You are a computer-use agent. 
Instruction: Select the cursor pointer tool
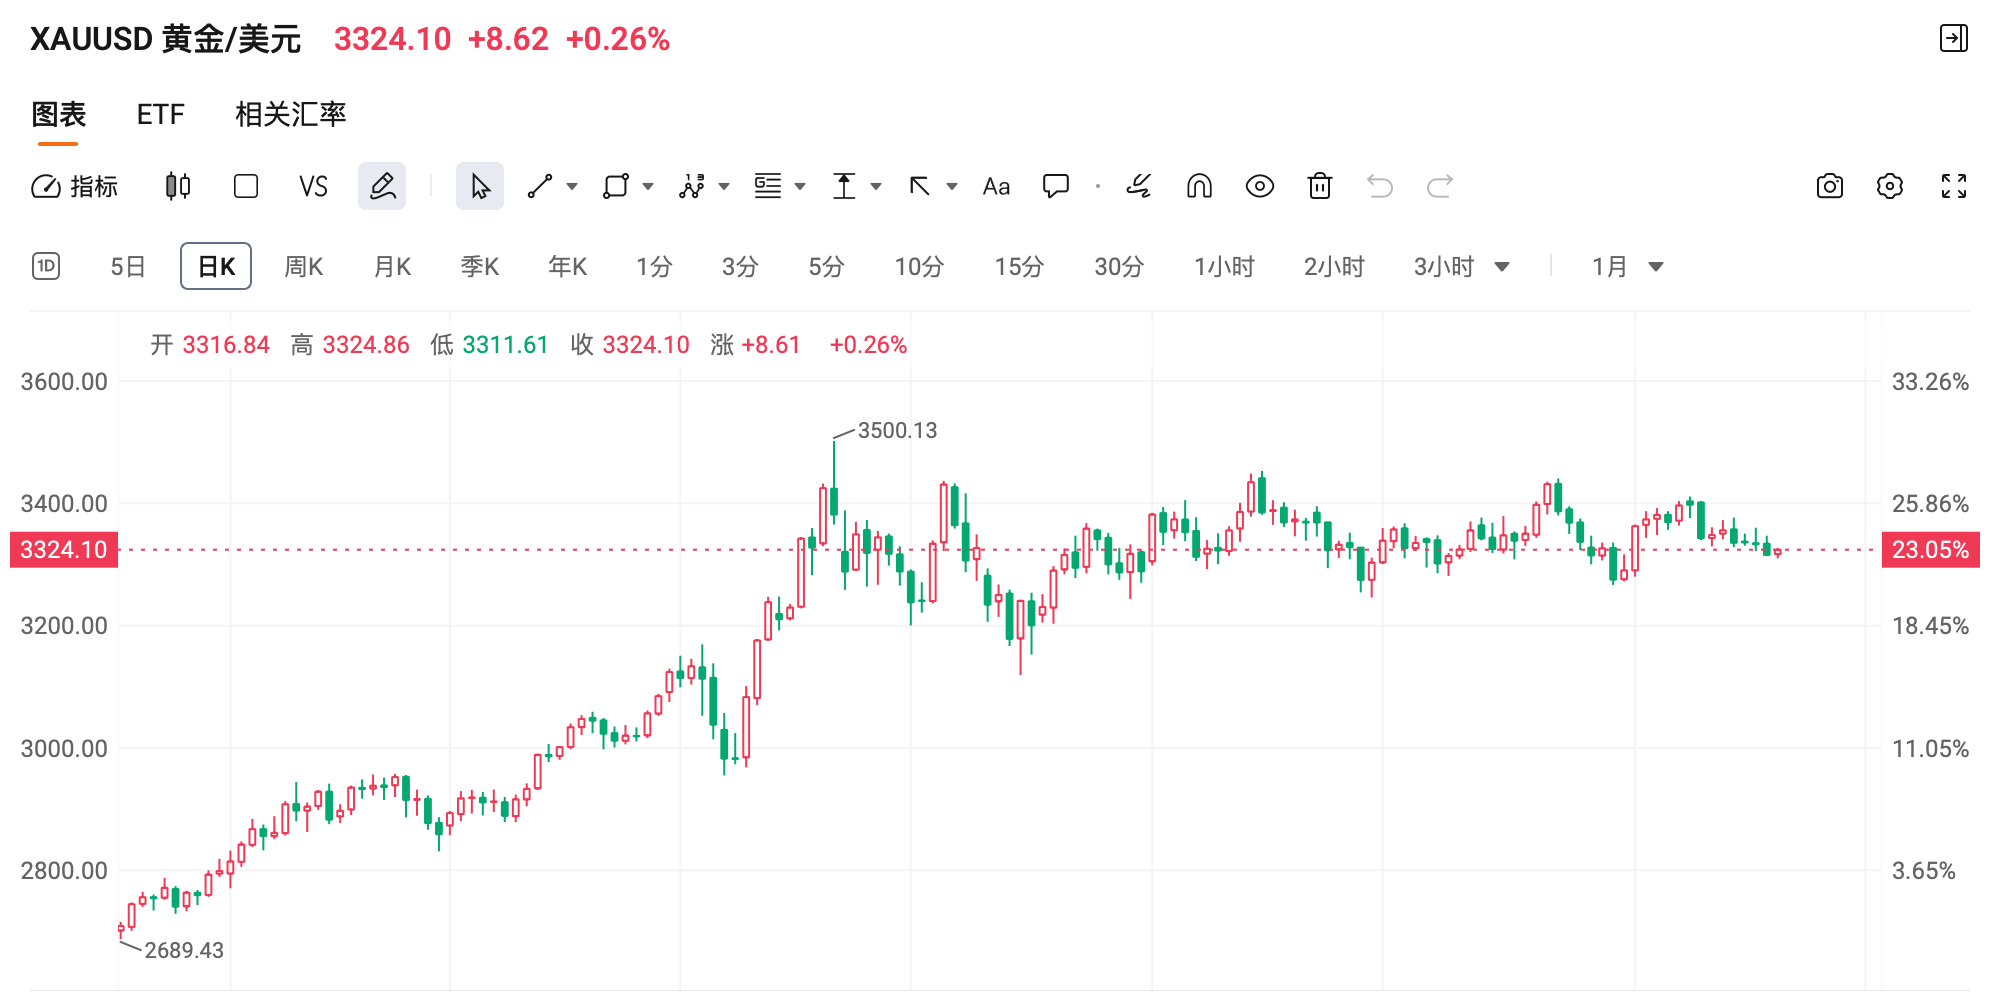click(x=480, y=186)
